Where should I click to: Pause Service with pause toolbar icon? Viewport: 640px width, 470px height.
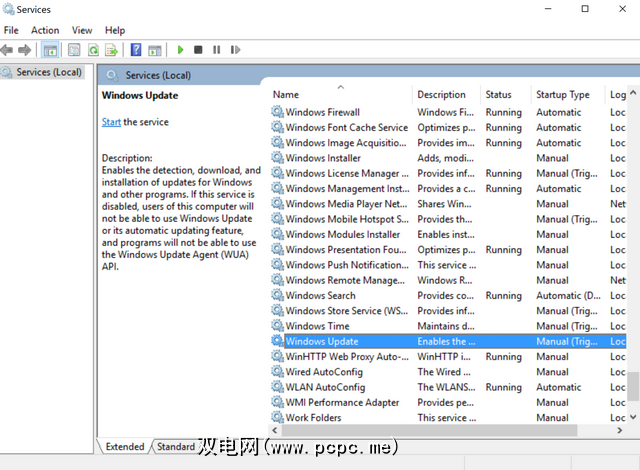click(x=216, y=50)
